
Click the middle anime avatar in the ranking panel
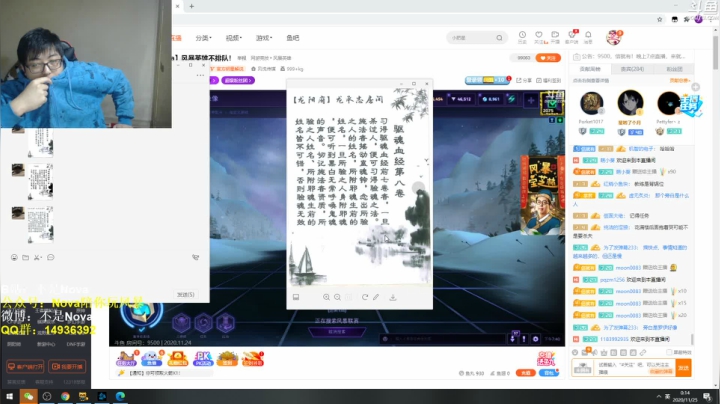[630, 102]
